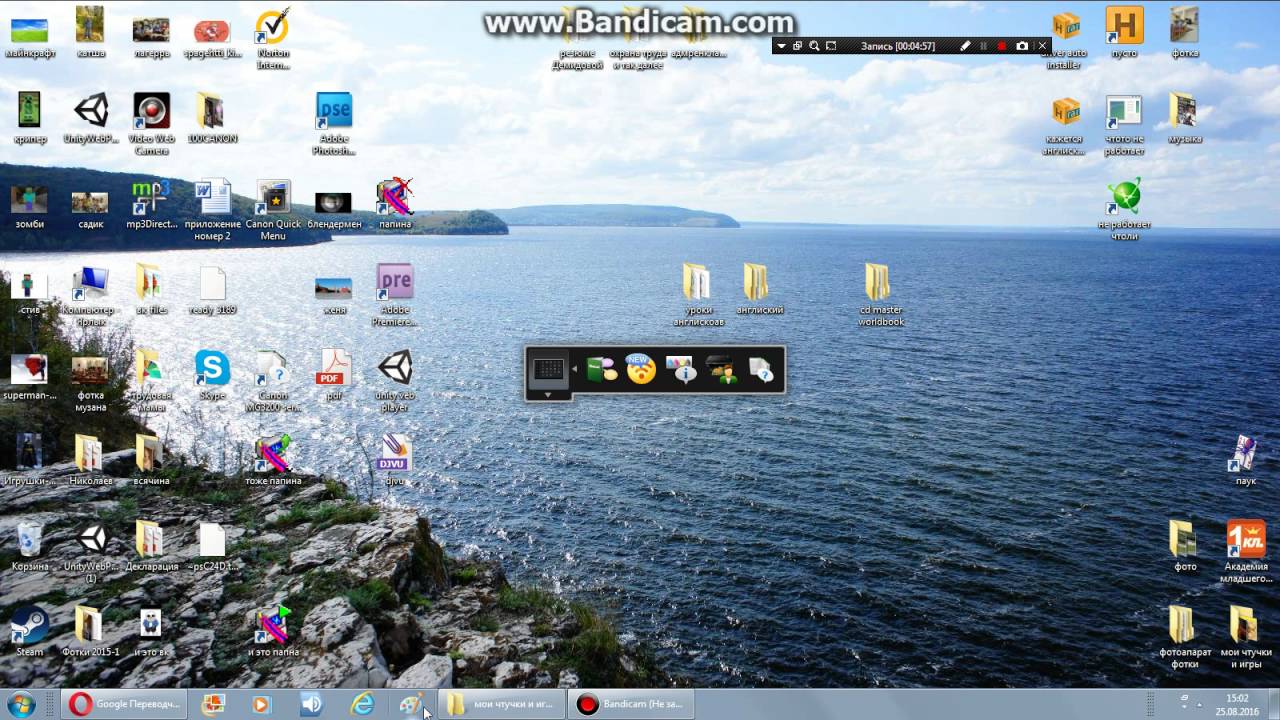1280x720 pixels.
Task: Open the speaker volume icon in taskbar
Action: coord(311,704)
